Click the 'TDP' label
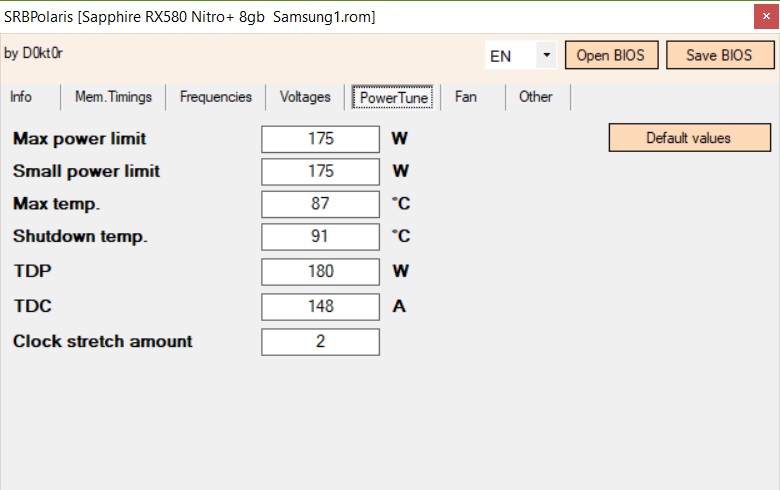This screenshot has width=780, height=490. pos(32,271)
